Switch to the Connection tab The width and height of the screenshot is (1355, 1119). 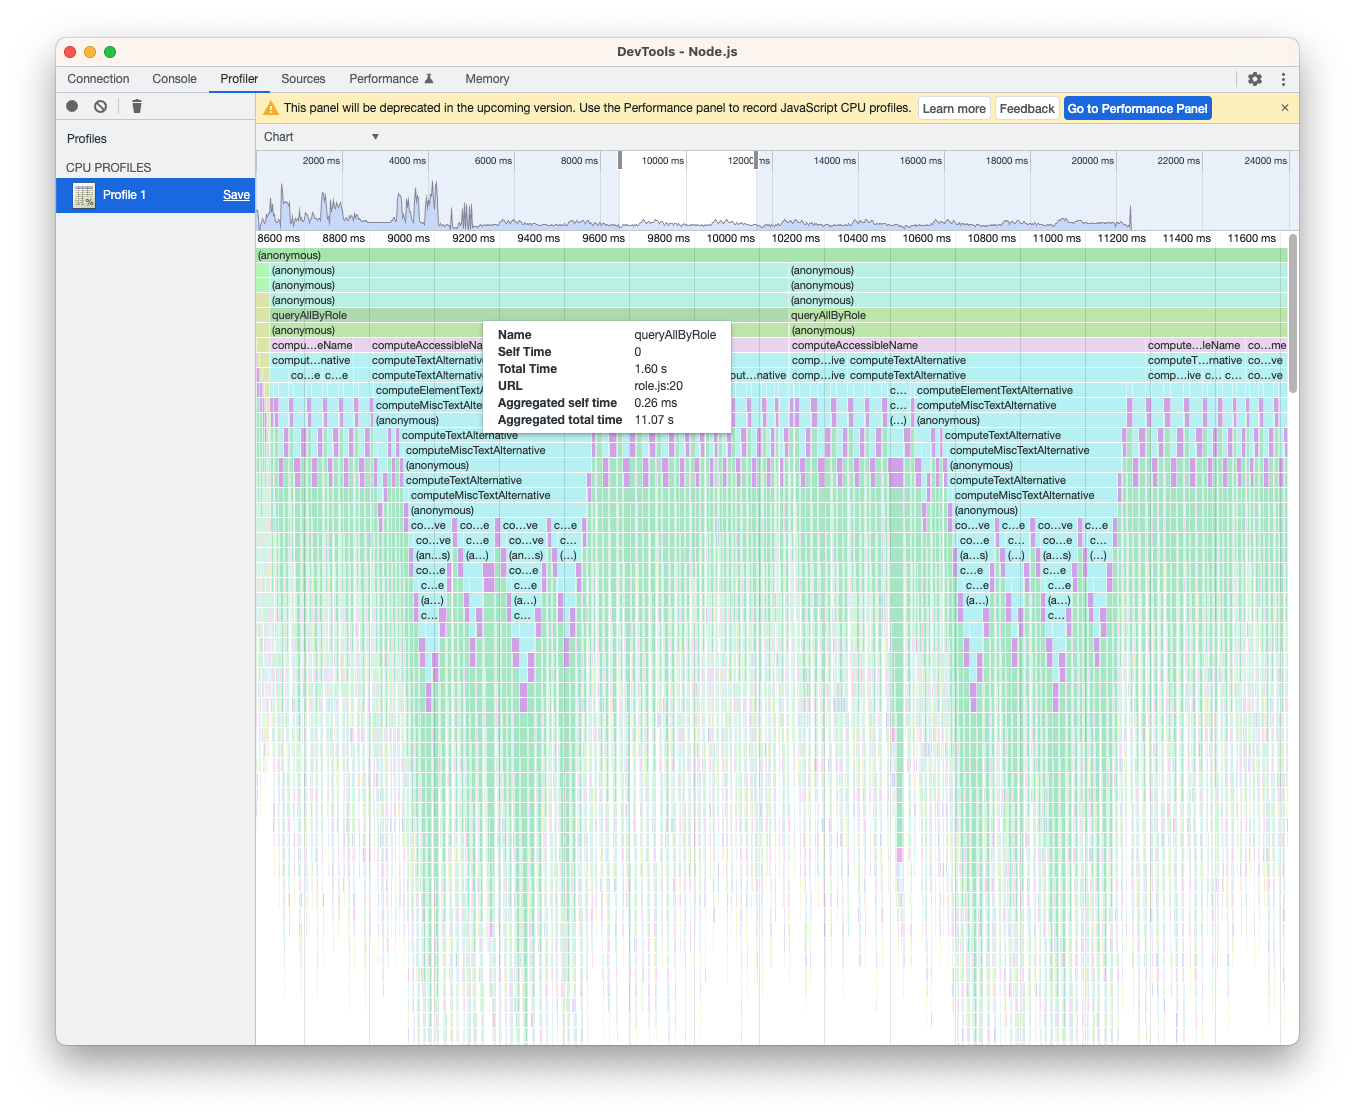(x=98, y=79)
